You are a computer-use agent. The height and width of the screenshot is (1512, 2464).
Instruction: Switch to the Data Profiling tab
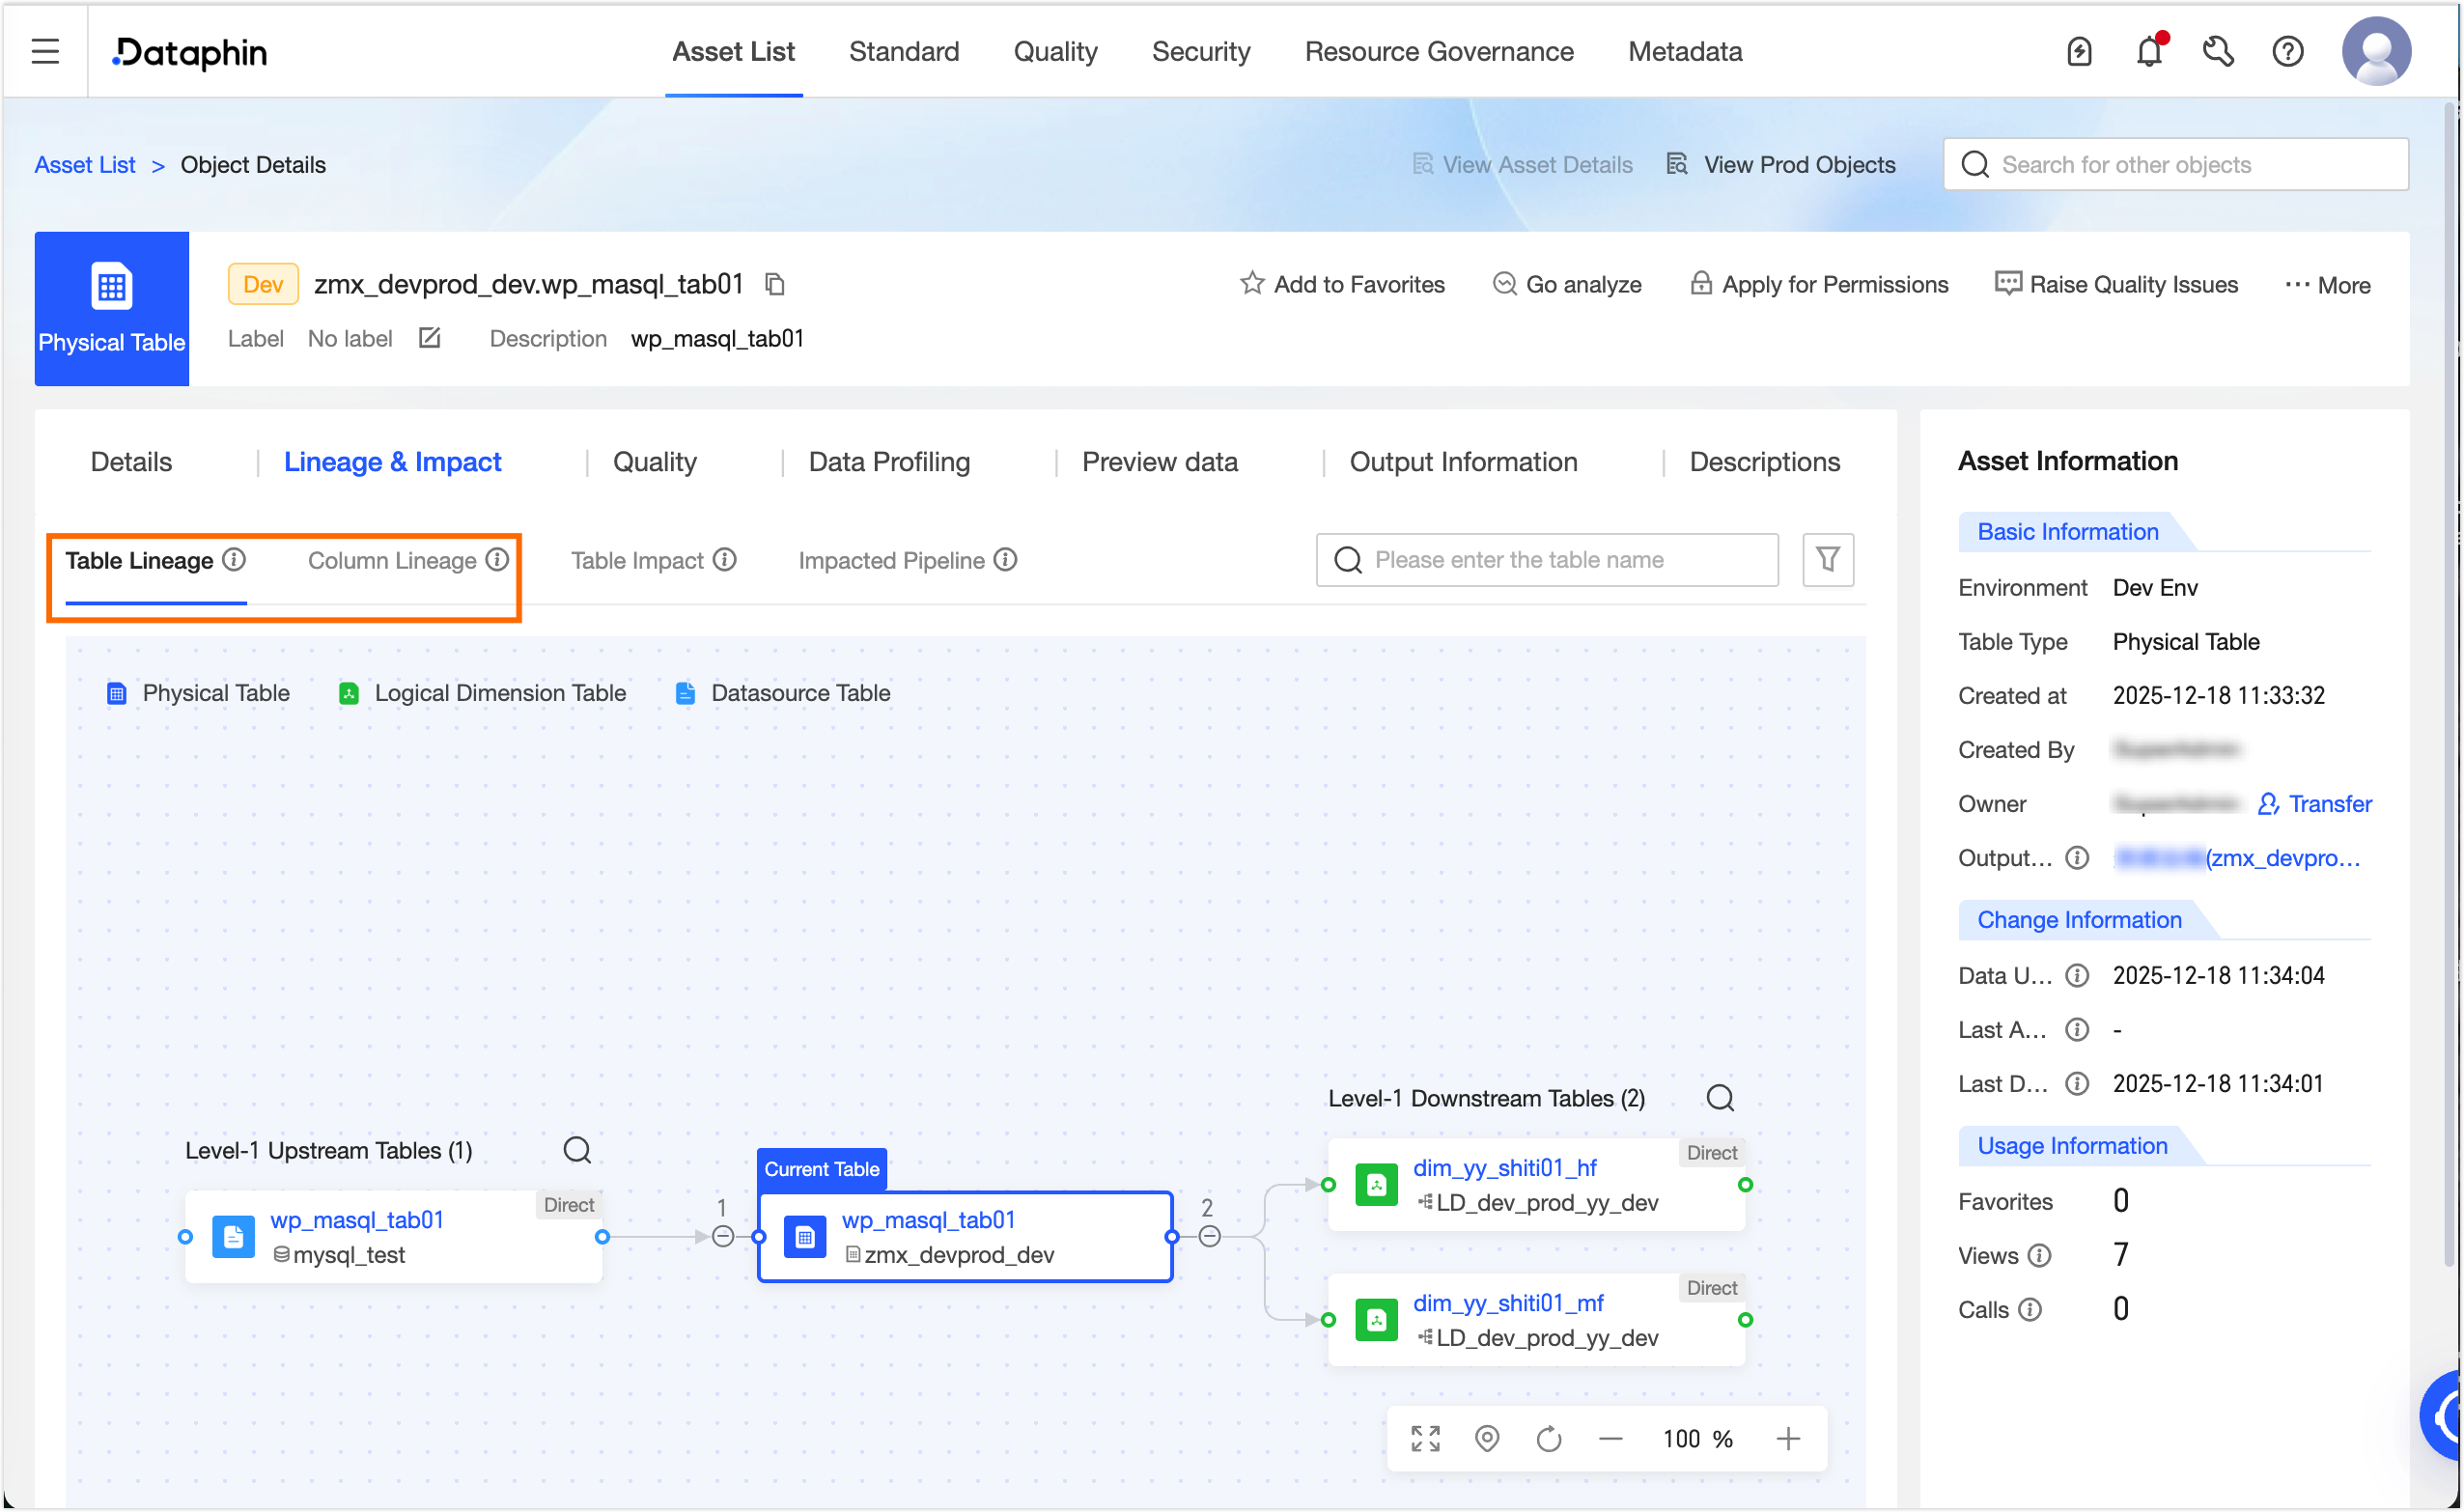click(889, 461)
